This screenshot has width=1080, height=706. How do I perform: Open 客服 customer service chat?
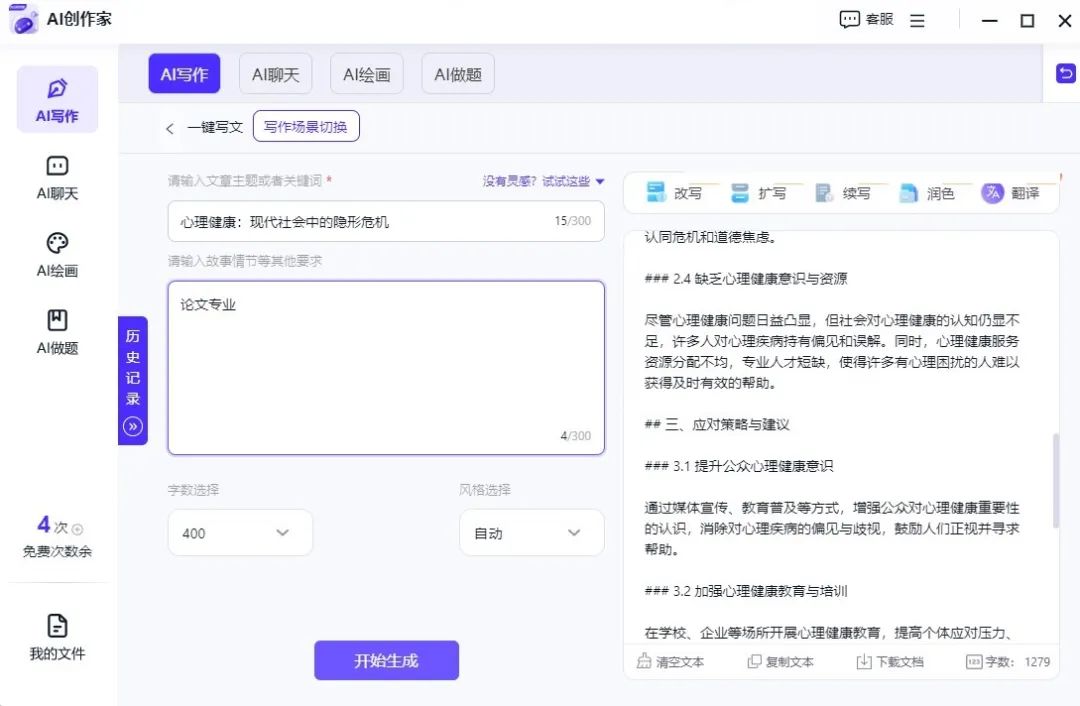point(866,19)
